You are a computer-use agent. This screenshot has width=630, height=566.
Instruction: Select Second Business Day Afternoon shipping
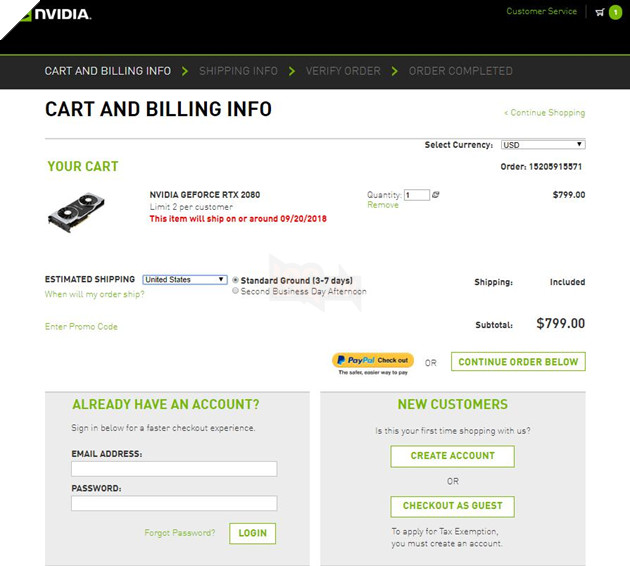pos(236,292)
